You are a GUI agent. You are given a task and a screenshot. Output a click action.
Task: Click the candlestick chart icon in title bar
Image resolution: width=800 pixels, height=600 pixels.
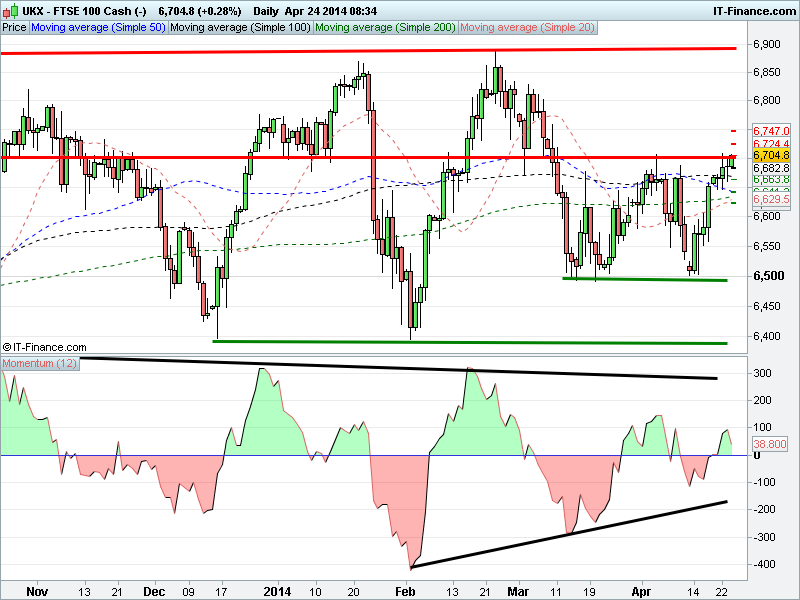tap(9, 10)
